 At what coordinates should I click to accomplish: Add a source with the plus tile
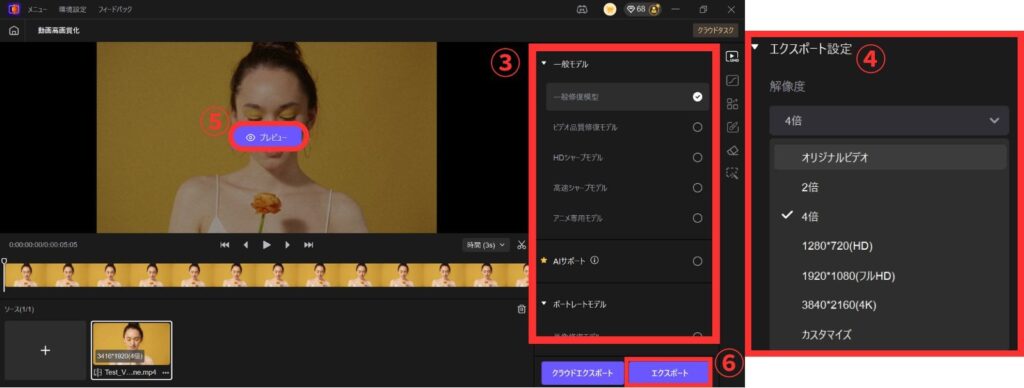(45, 350)
